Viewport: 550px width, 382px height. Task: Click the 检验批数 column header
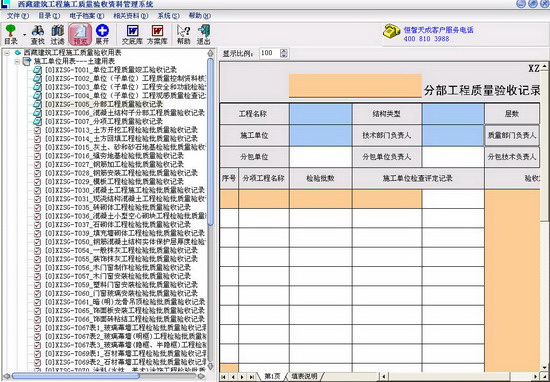[x=321, y=178]
